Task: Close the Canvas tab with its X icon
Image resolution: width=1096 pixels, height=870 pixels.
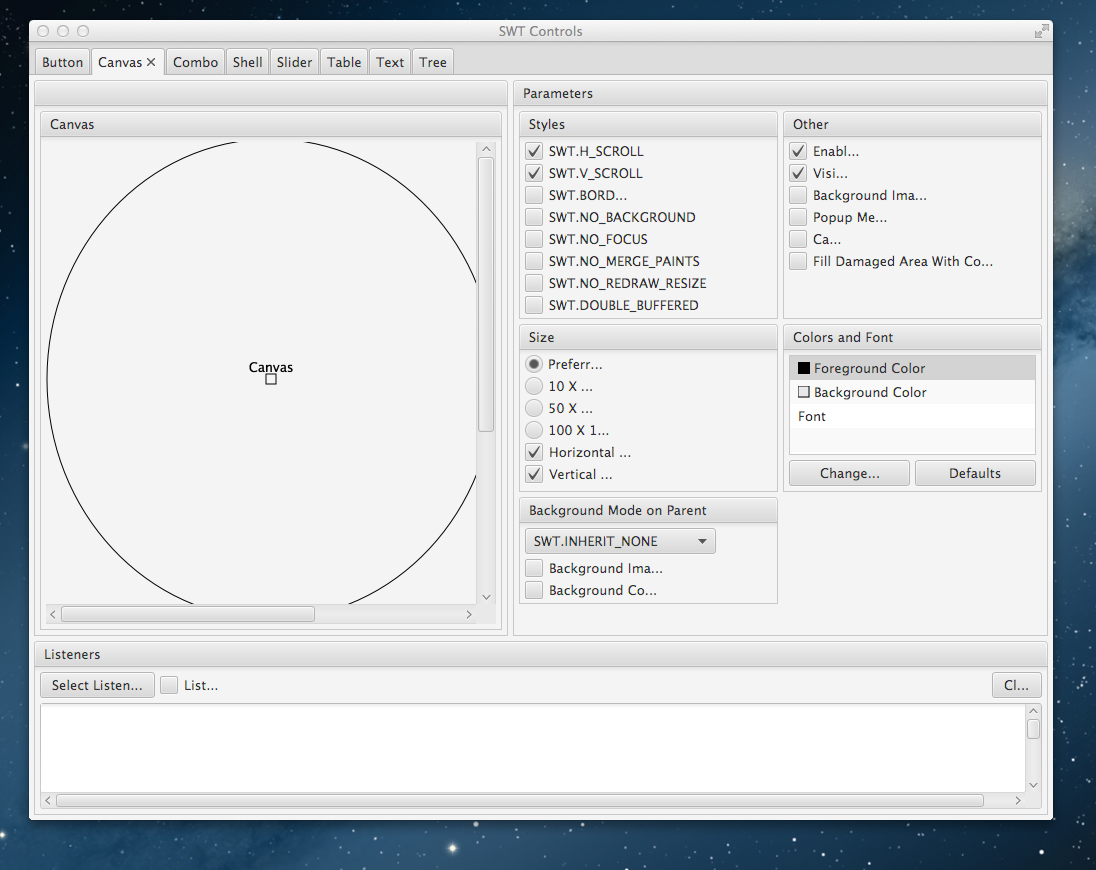Action: [x=151, y=62]
